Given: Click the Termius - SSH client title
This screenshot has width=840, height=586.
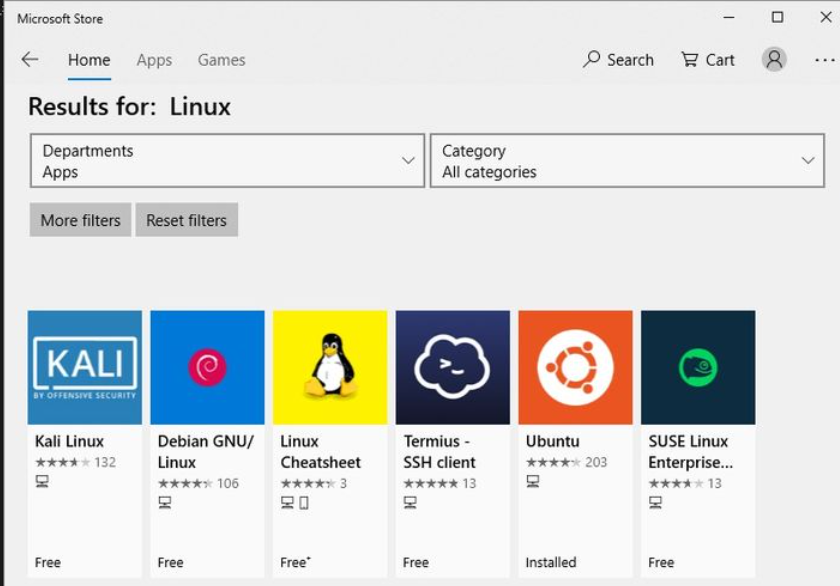Looking at the screenshot, I should (x=439, y=452).
